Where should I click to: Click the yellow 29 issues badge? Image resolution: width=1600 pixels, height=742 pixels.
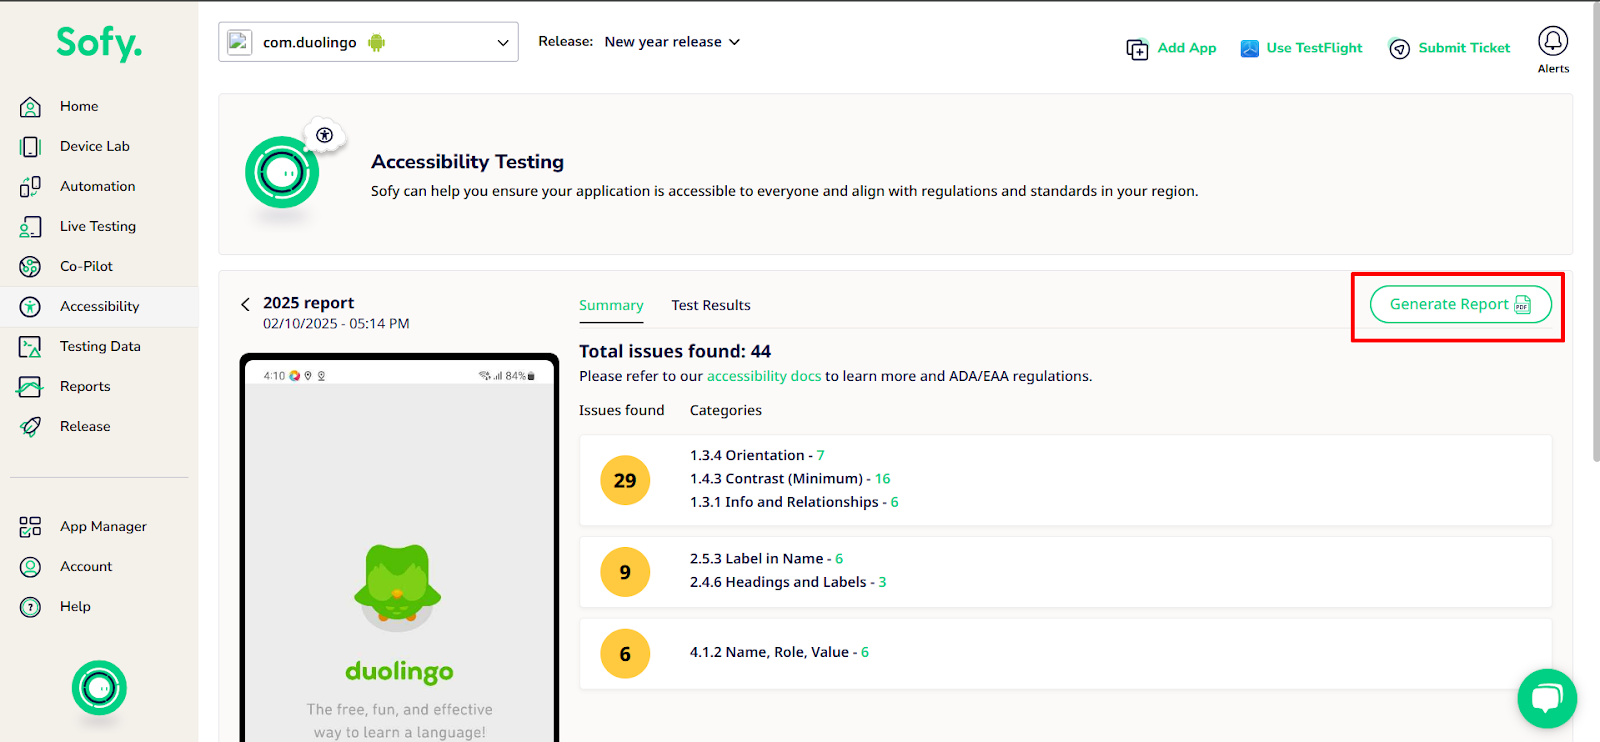pyautogui.click(x=625, y=480)
